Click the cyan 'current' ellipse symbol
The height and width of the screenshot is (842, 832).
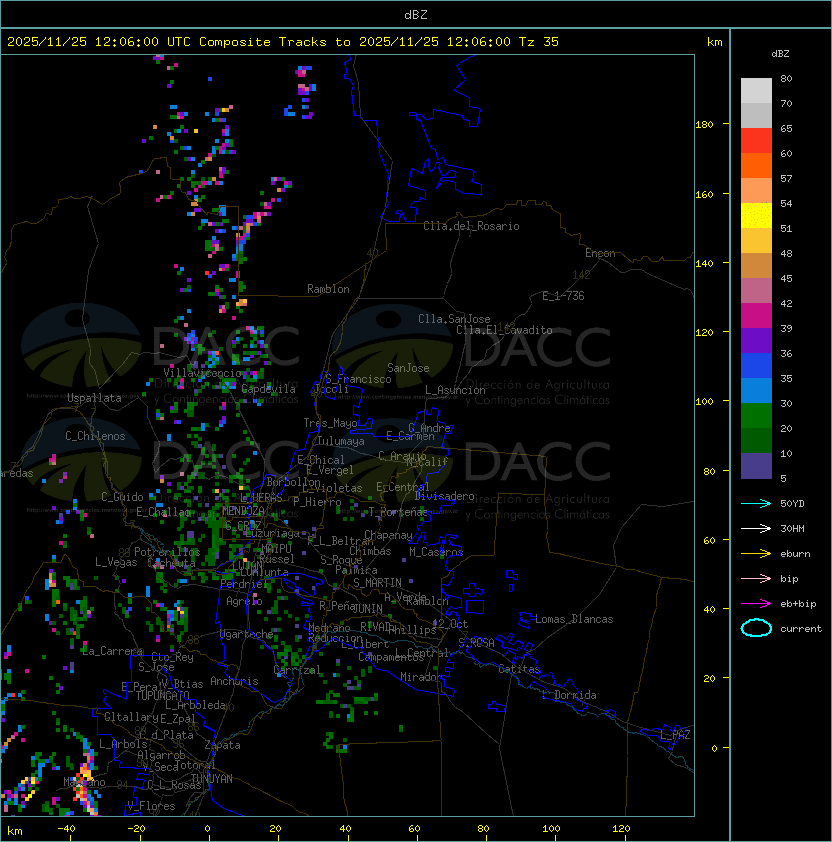click(x=756, y=628)
